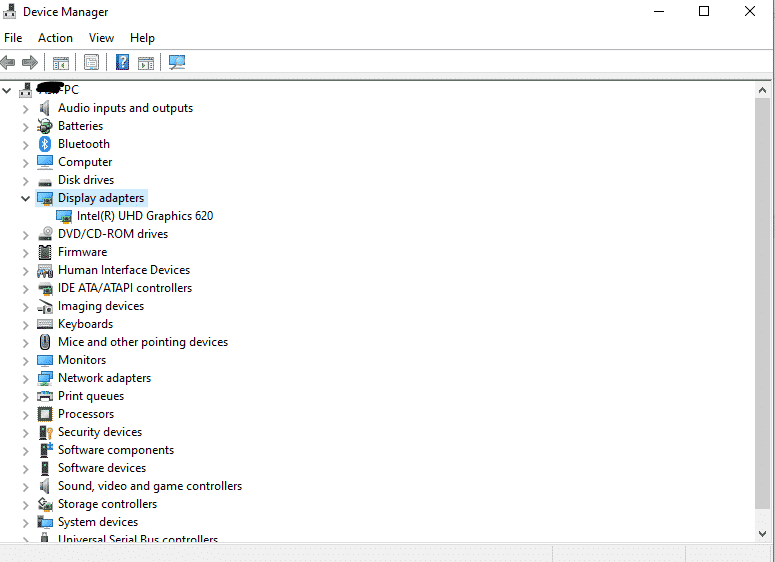Screen dimensions: 775x562
Task: Open the Action menu
Action: (x=55, y=38)
